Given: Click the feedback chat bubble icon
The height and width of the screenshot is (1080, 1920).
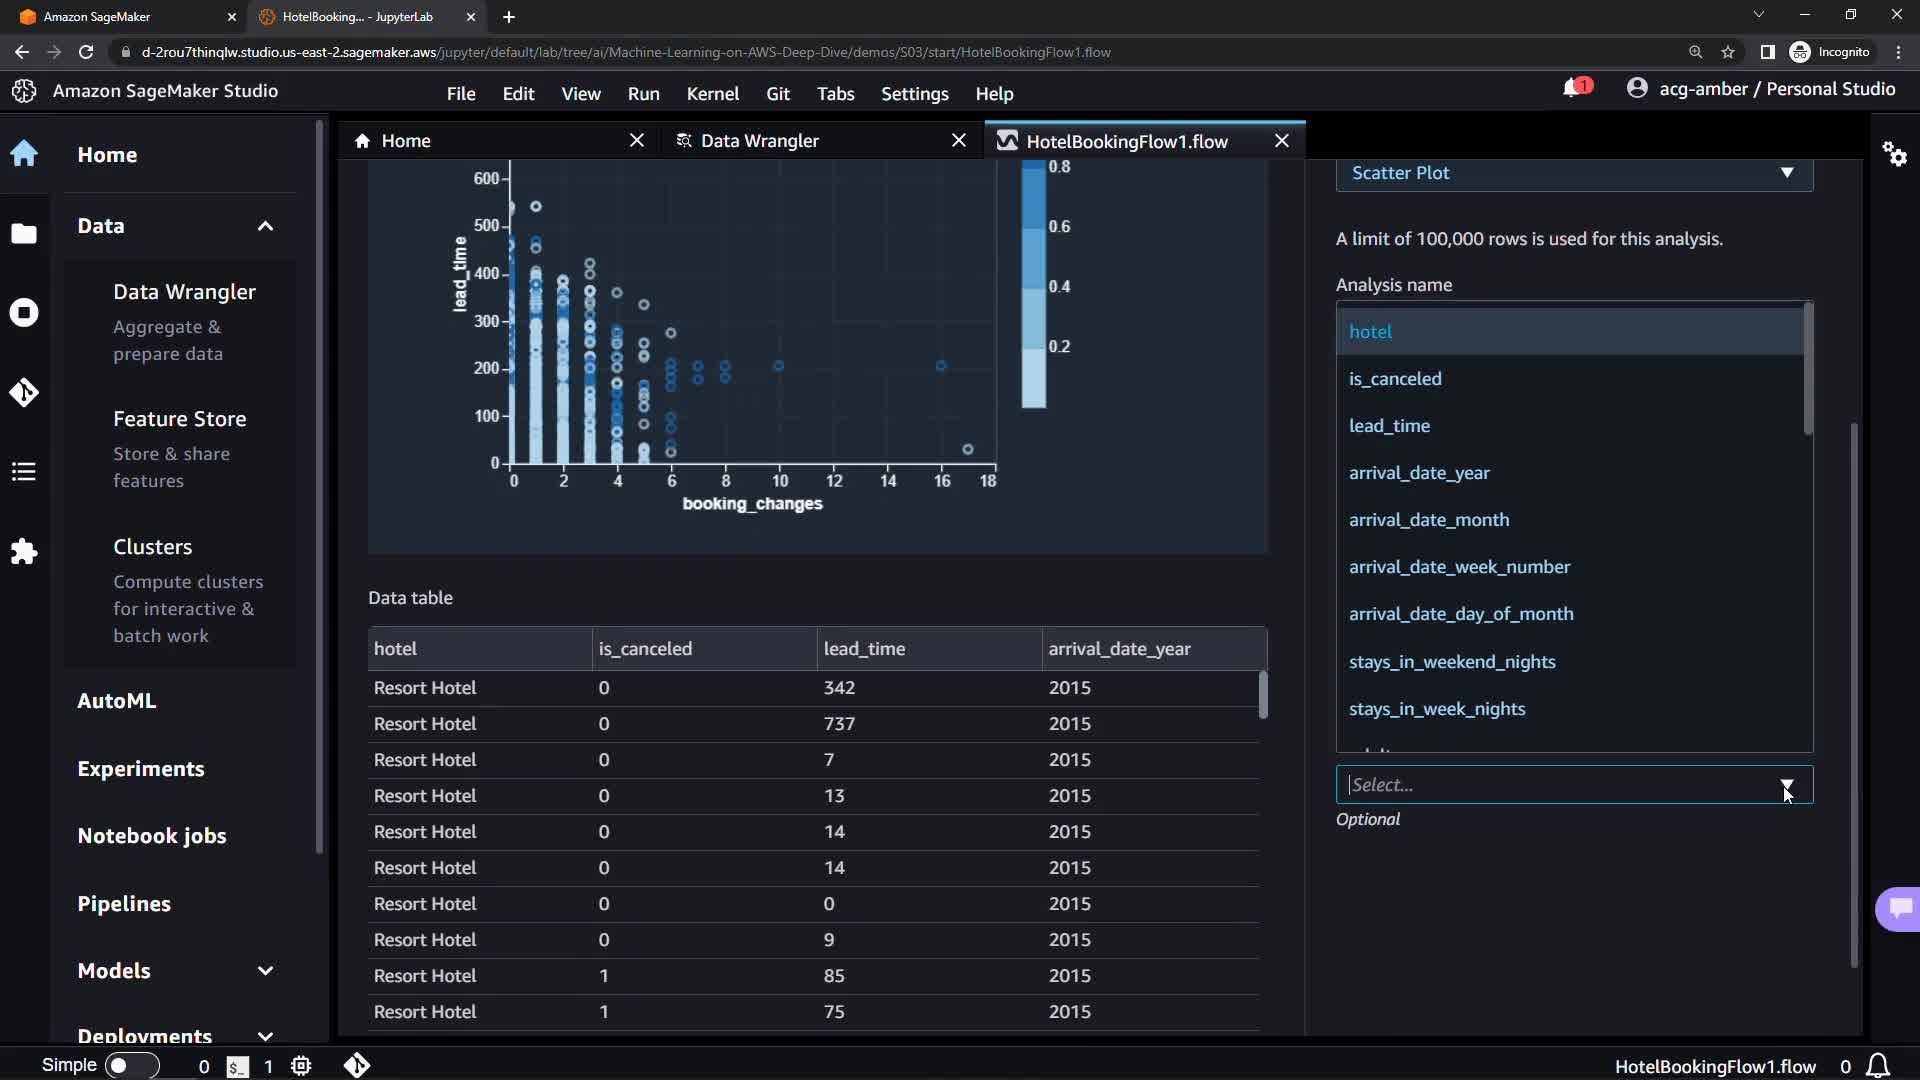Looking at the screenshot, I should (1899, 908).
